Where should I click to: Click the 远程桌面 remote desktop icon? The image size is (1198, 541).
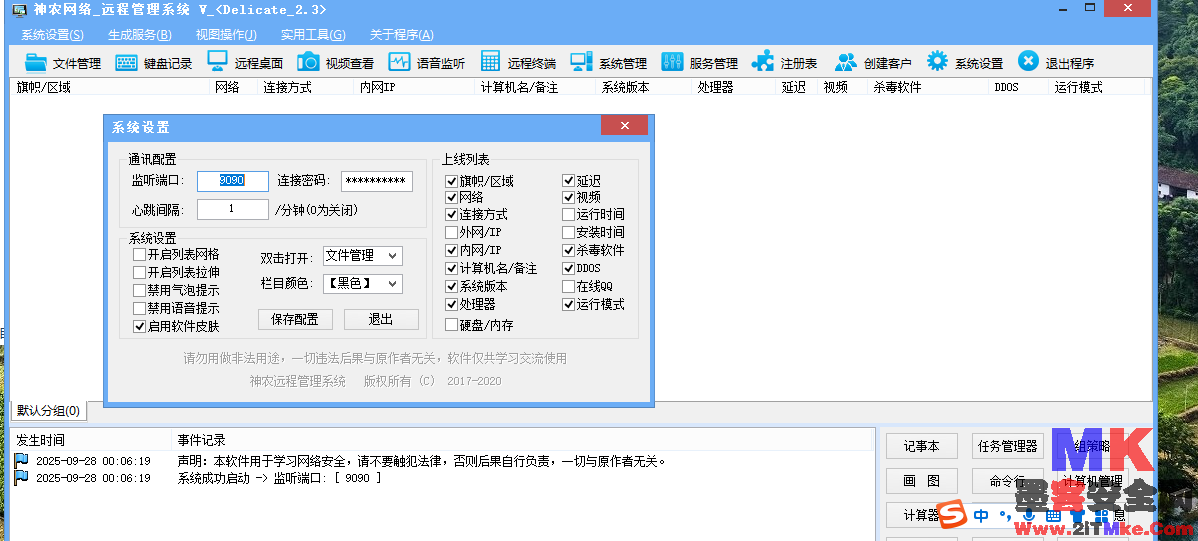click(218, 62)
